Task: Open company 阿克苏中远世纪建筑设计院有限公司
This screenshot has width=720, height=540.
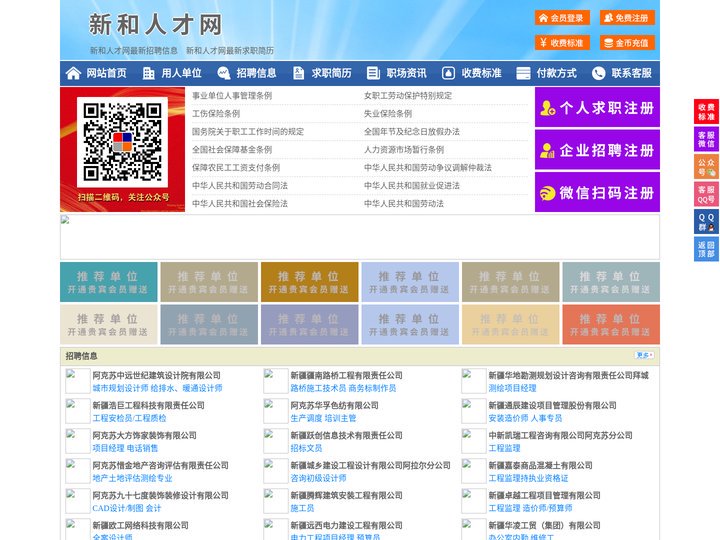Action: click(x=156, y=375)
